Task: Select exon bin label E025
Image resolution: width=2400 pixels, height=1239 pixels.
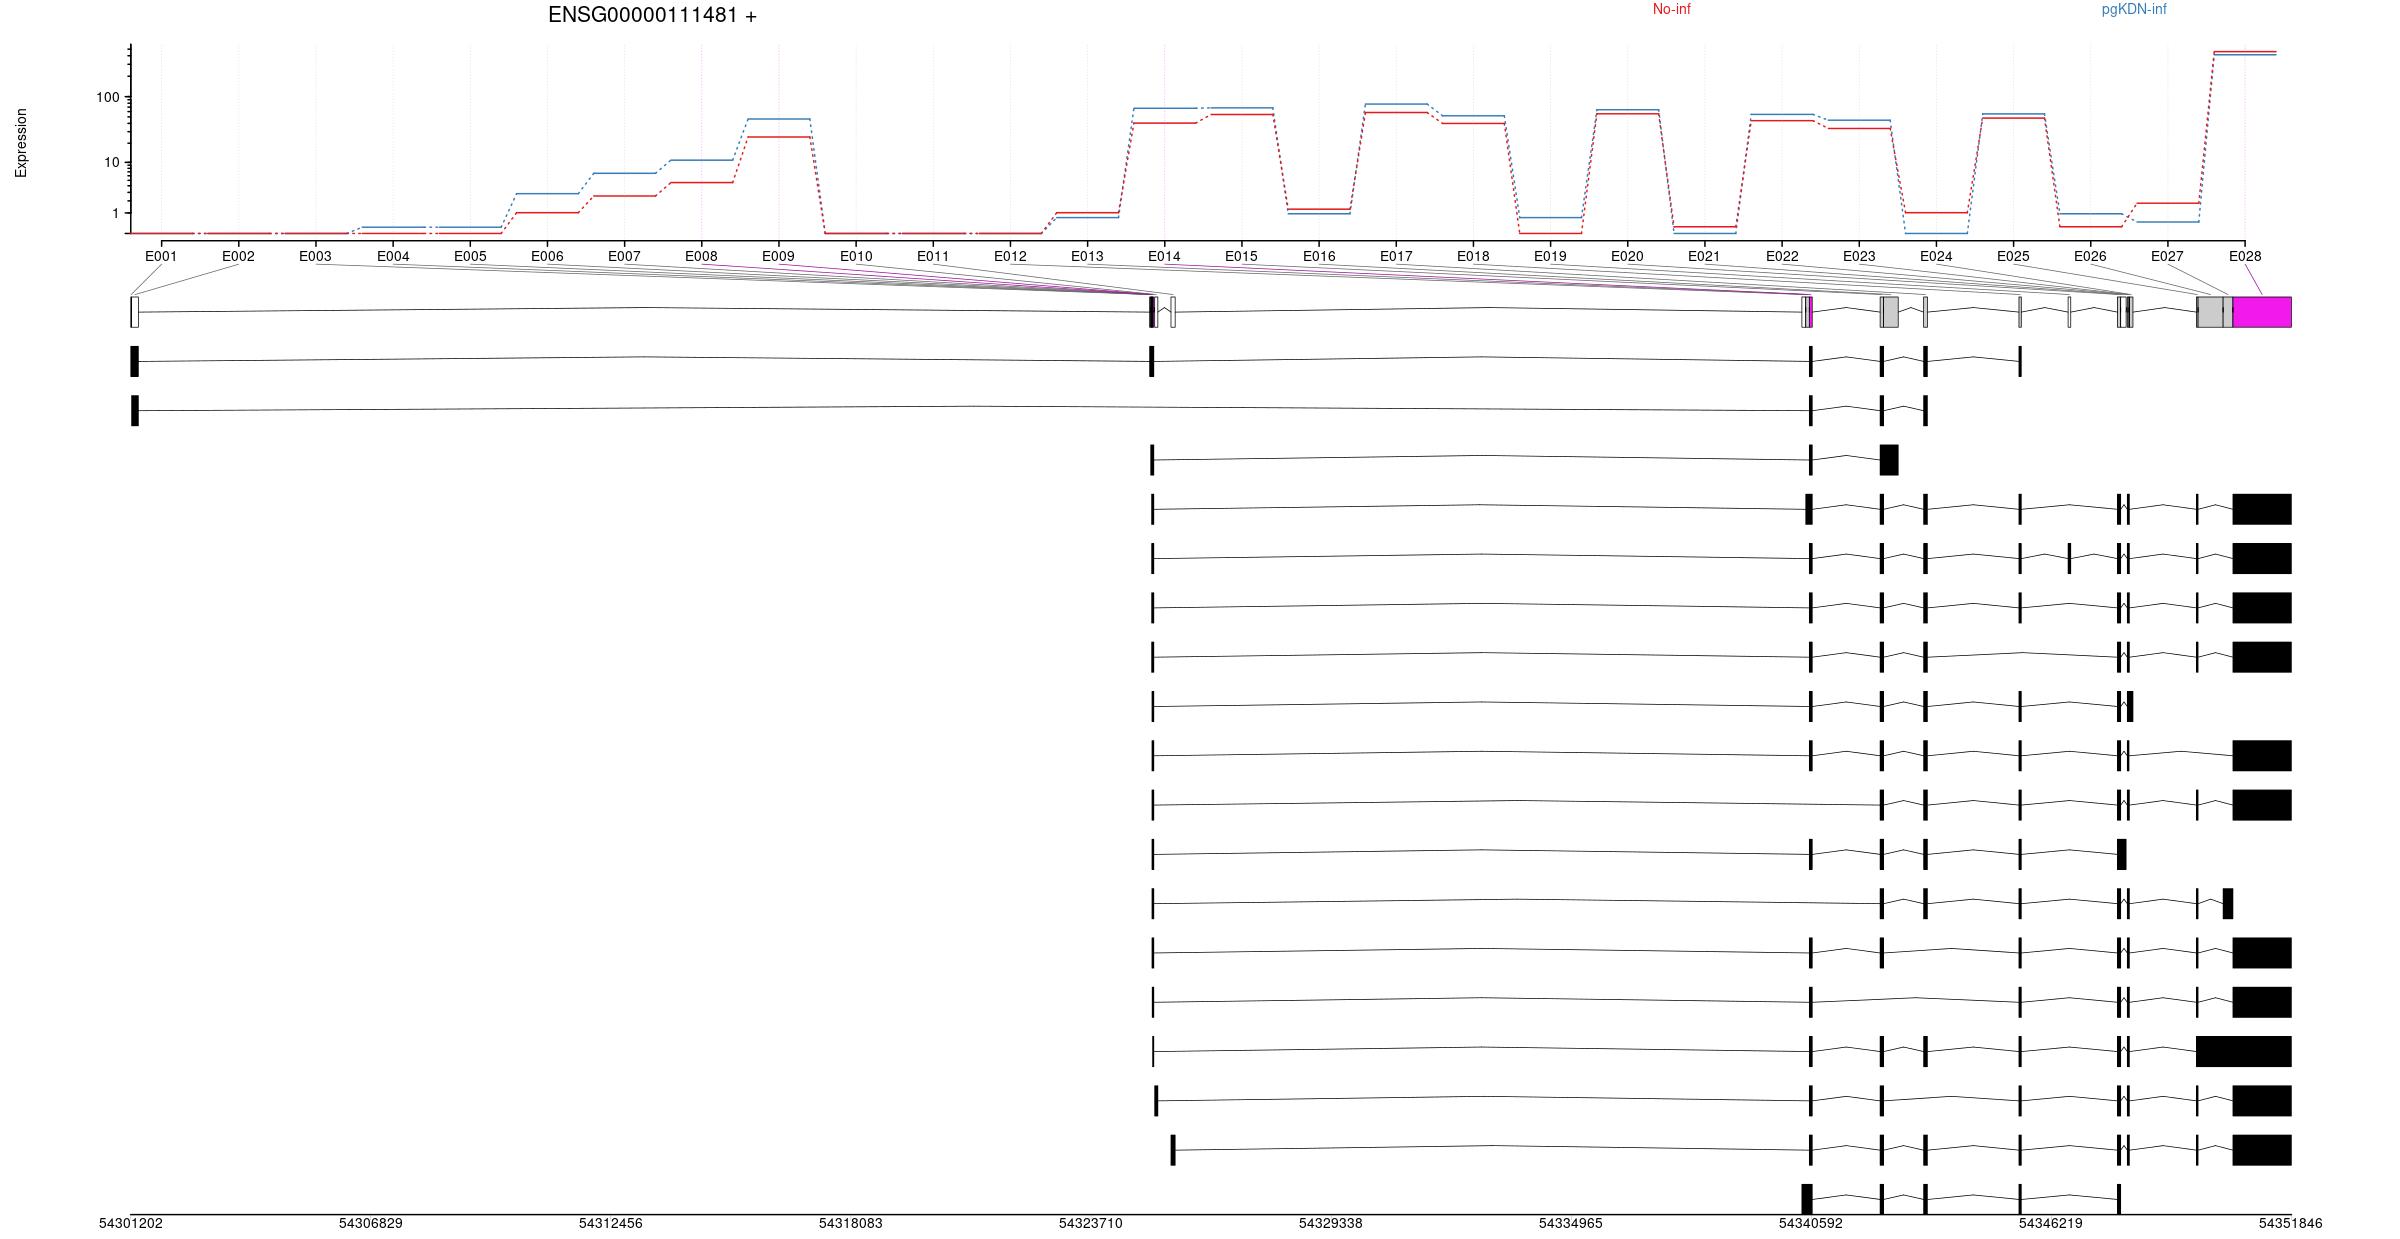Action: pos(2013,256)
